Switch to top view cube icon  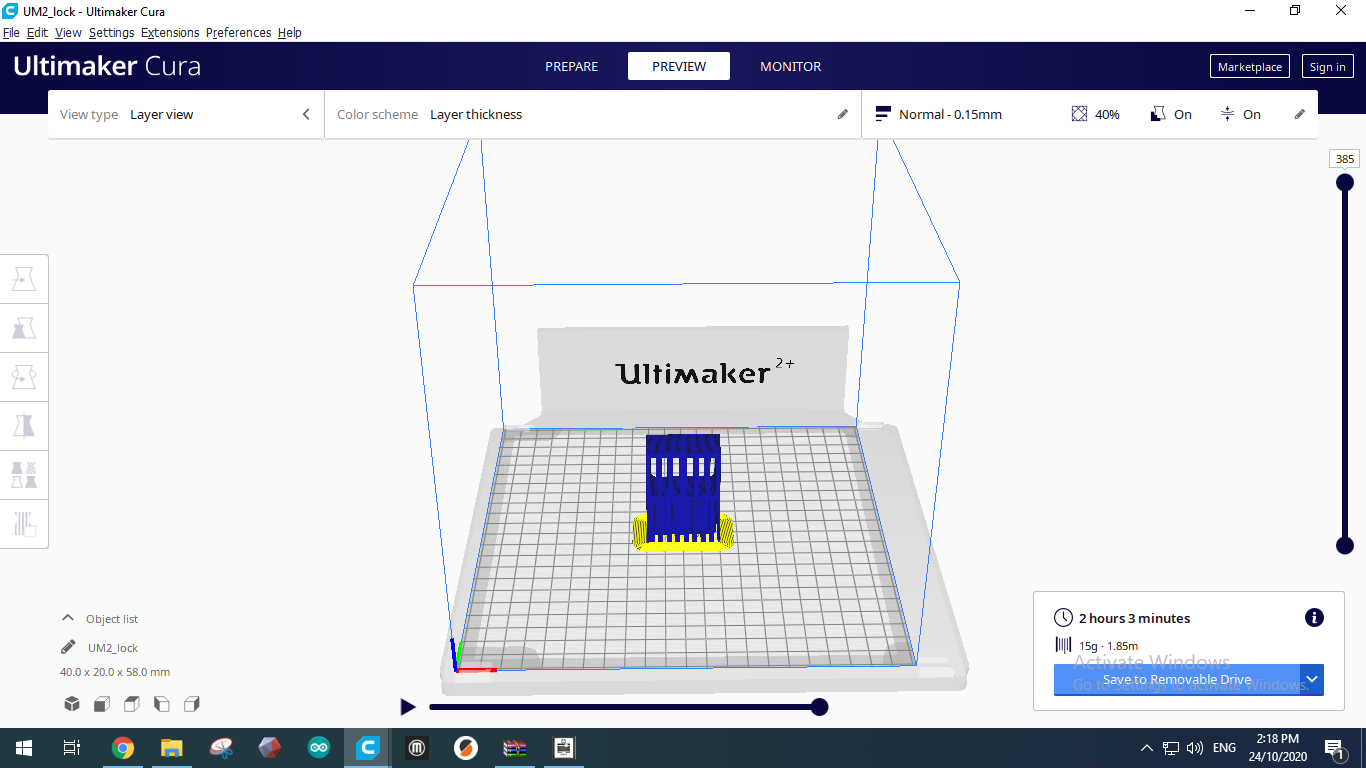(x=132, y=704)
